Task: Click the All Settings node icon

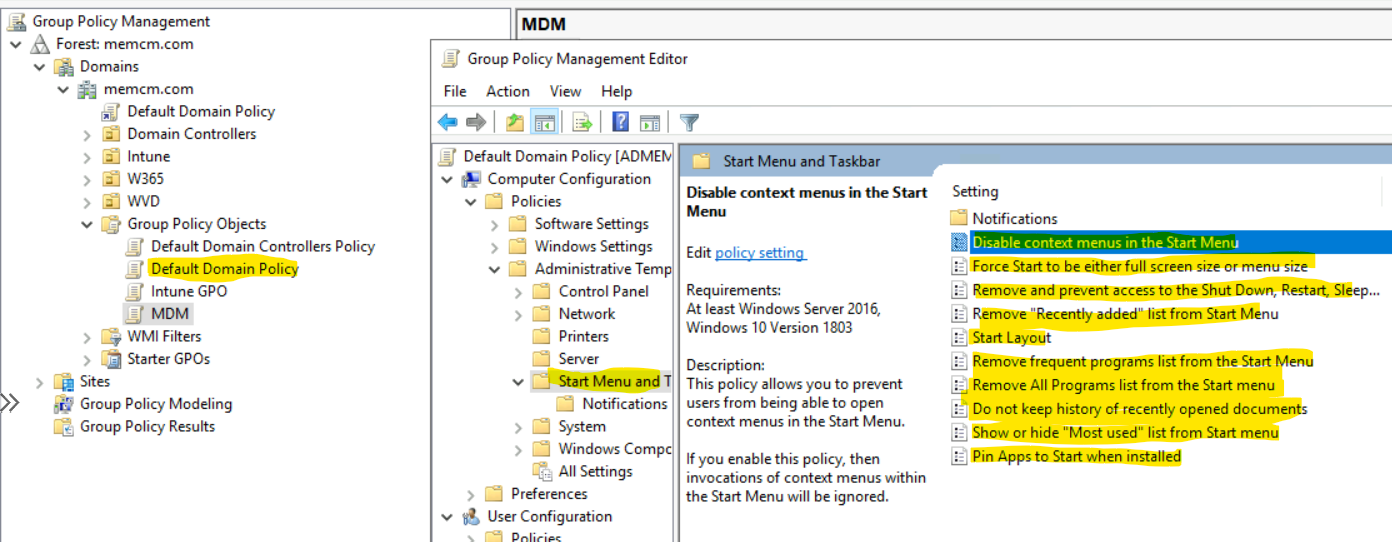Action: click(x=542, y=471)
